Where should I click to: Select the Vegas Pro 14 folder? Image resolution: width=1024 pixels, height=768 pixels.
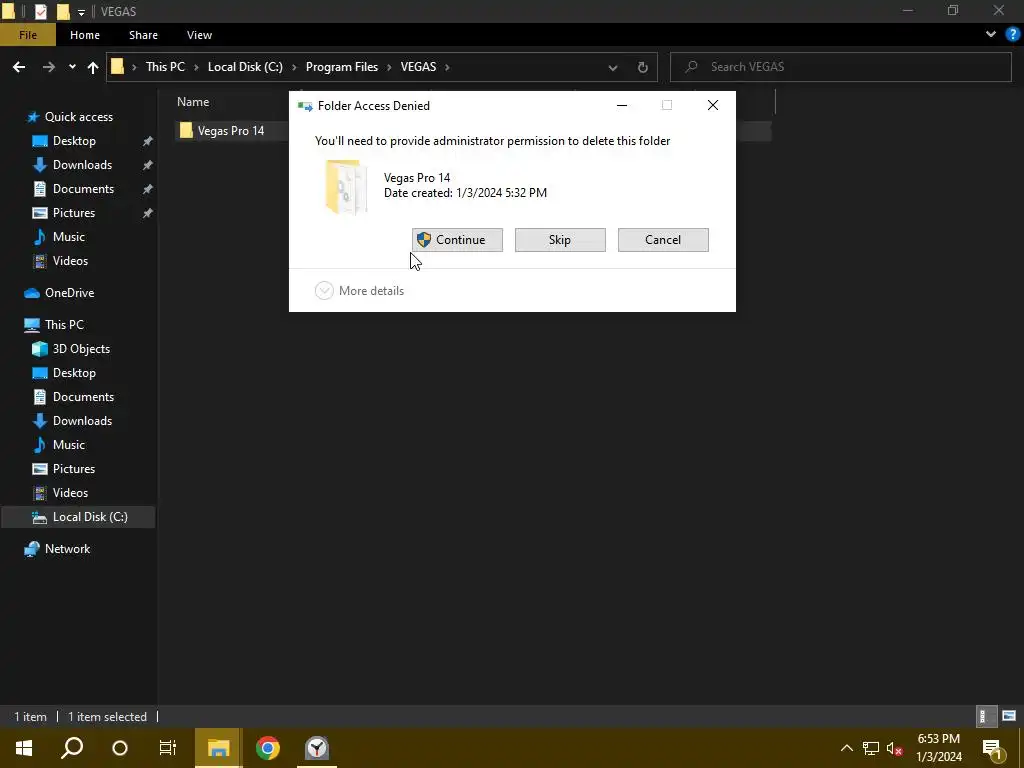point(231,131)
